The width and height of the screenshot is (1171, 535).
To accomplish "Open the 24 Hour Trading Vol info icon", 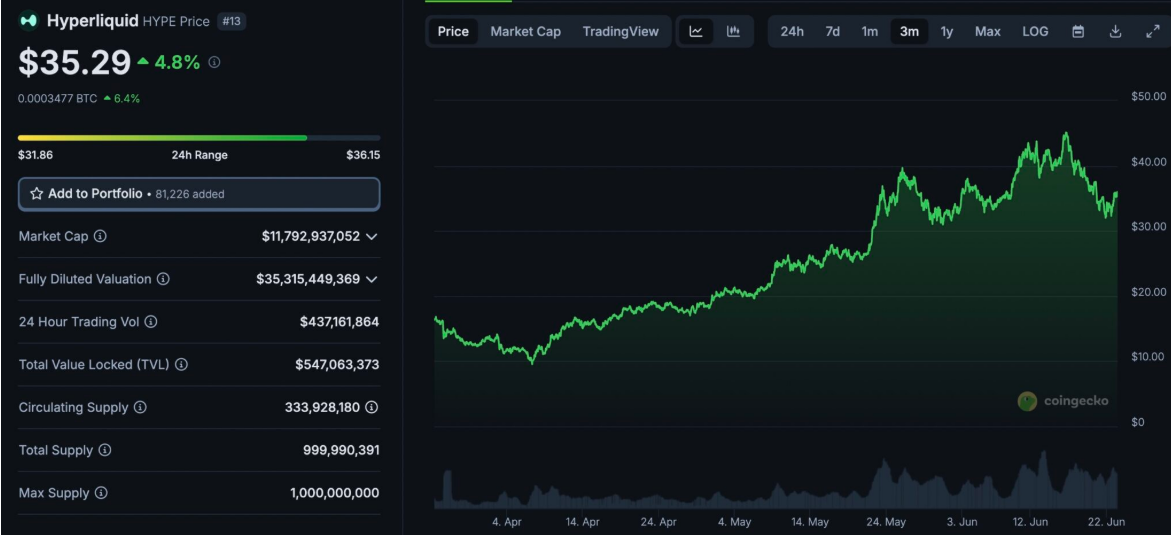I will [x=151, y=322].
